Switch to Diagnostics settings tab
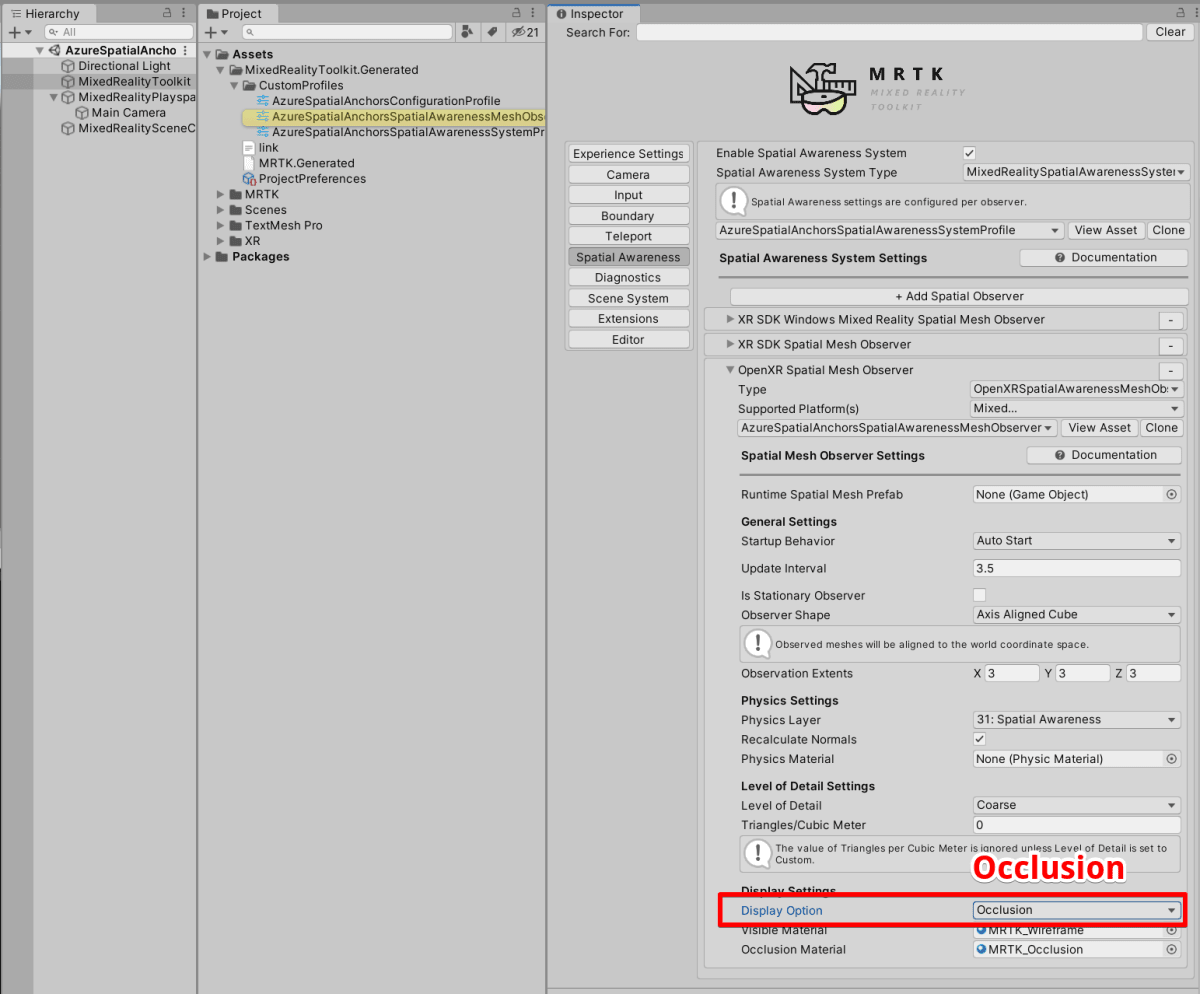This screenshot has width=1200, height=994. [x=628, y=277]
